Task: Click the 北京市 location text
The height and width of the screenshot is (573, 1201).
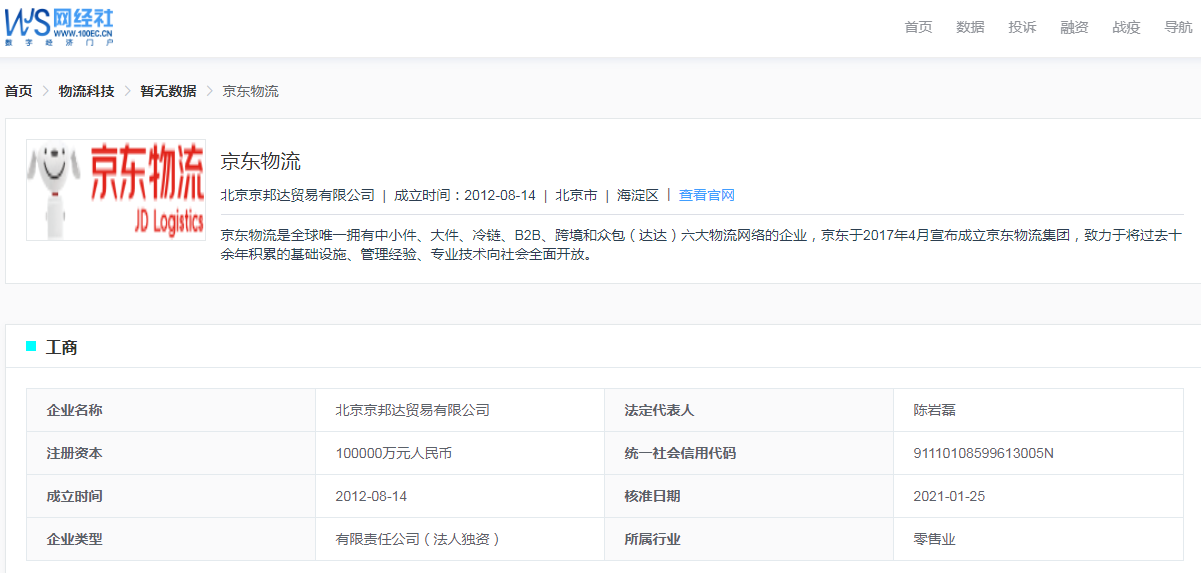Action: [576, 195]
